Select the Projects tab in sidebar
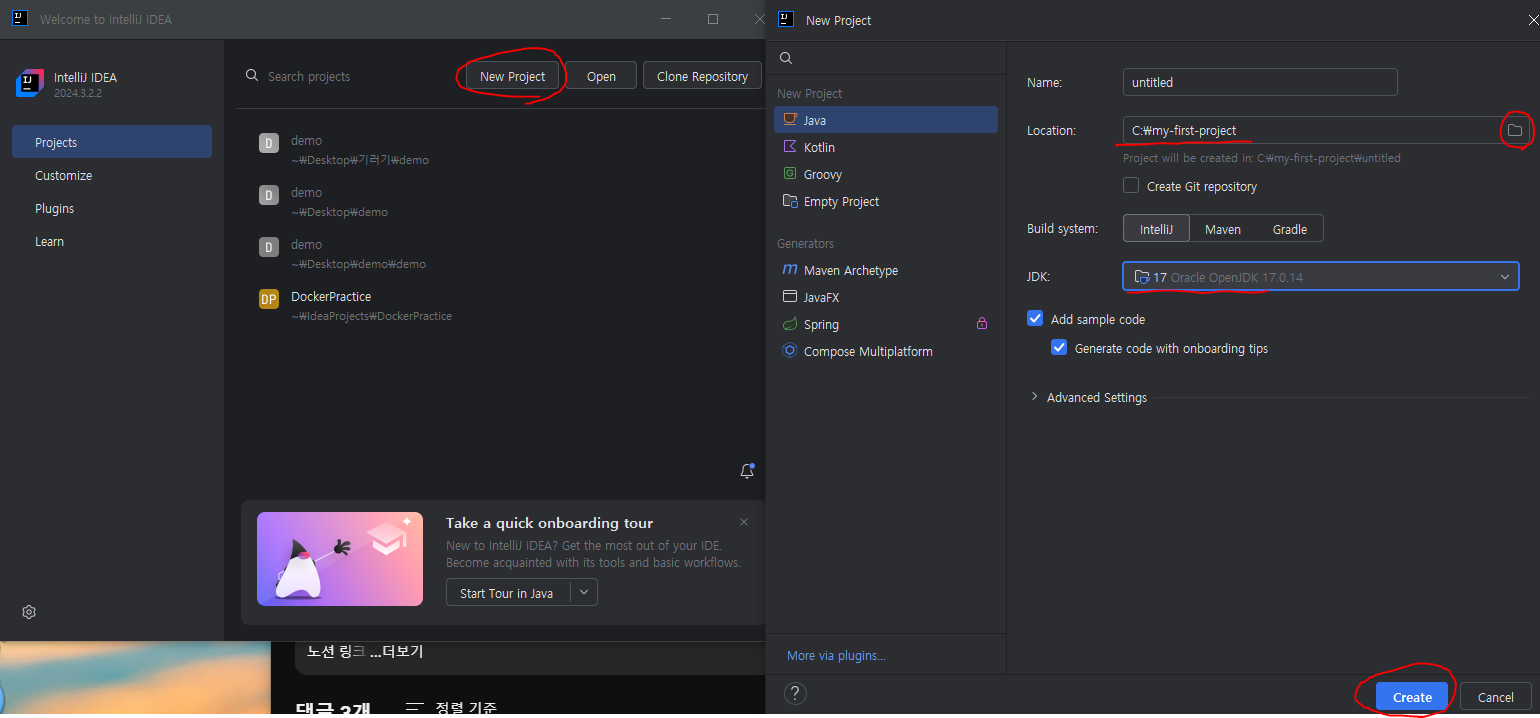This screenshot has height=718, width=1540. click(112, 142)
